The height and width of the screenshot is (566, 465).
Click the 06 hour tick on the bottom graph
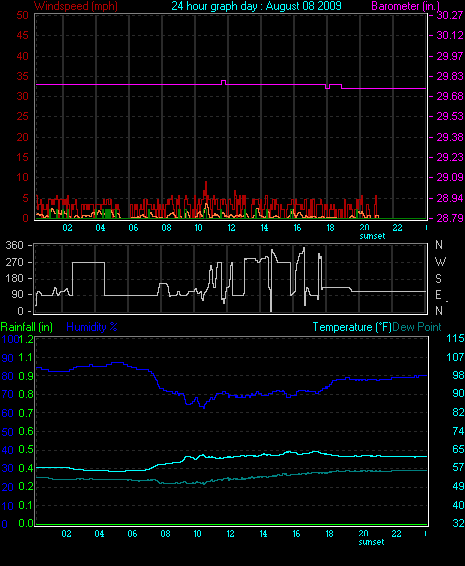(x=132, y=534)
